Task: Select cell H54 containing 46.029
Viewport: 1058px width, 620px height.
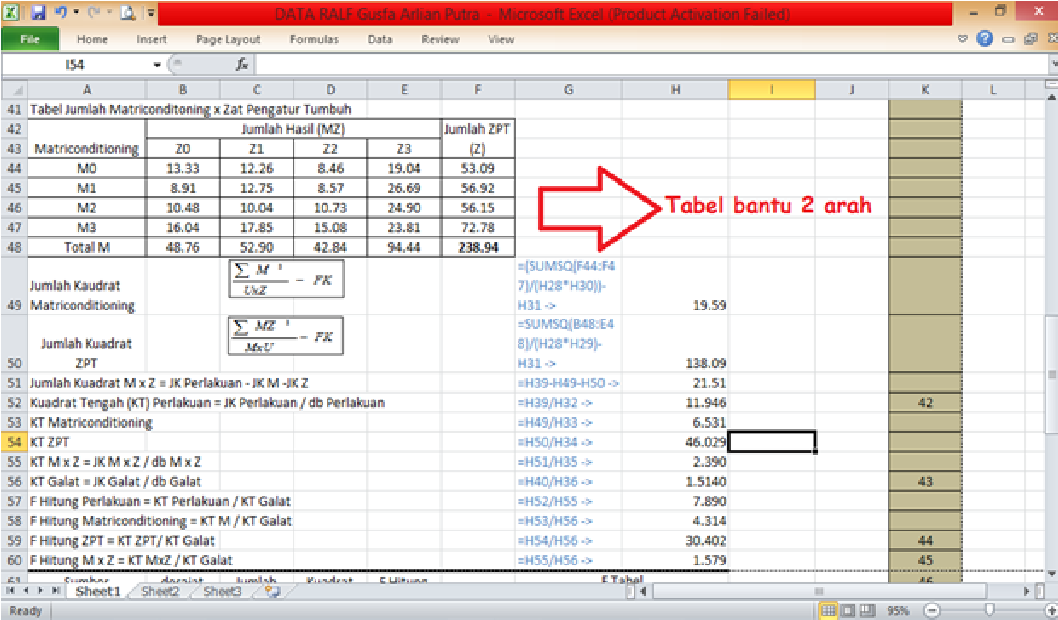Action: pos(676,441)
